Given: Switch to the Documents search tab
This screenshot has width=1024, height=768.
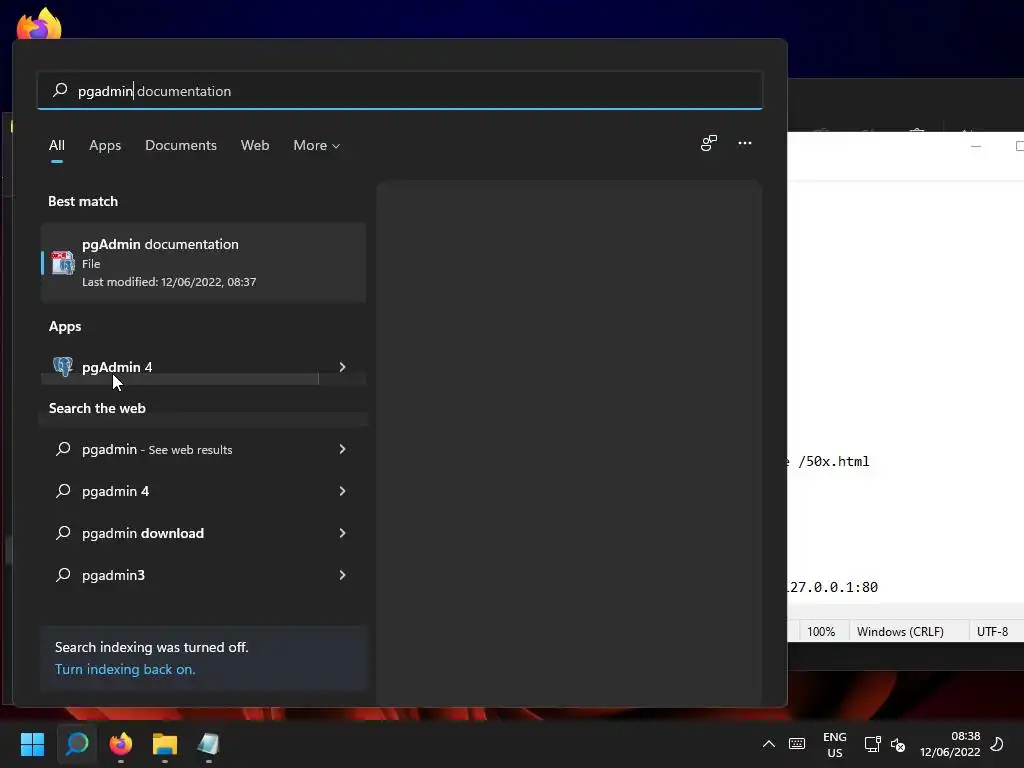Looking at the screenshot, I should tap(181, 146).
